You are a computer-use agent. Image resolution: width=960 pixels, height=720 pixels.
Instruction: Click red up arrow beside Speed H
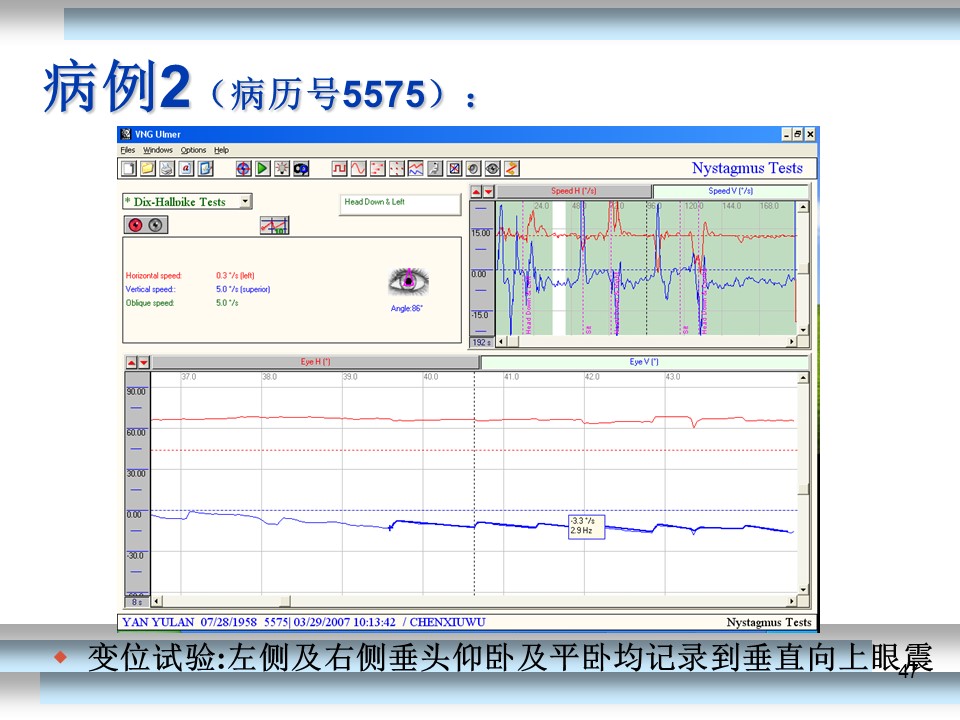click(x=476, y=192)
